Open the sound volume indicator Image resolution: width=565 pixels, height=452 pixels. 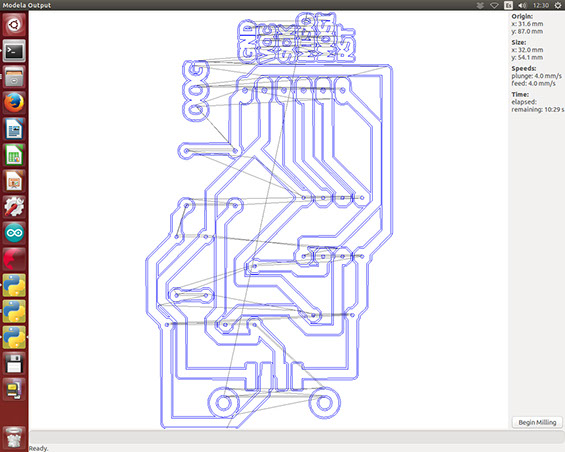(522, 5)
